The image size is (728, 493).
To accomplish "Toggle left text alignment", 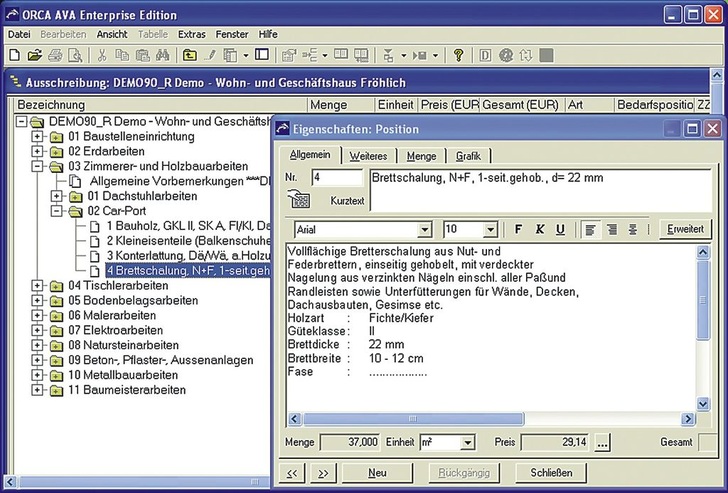I will coord(591,229).
